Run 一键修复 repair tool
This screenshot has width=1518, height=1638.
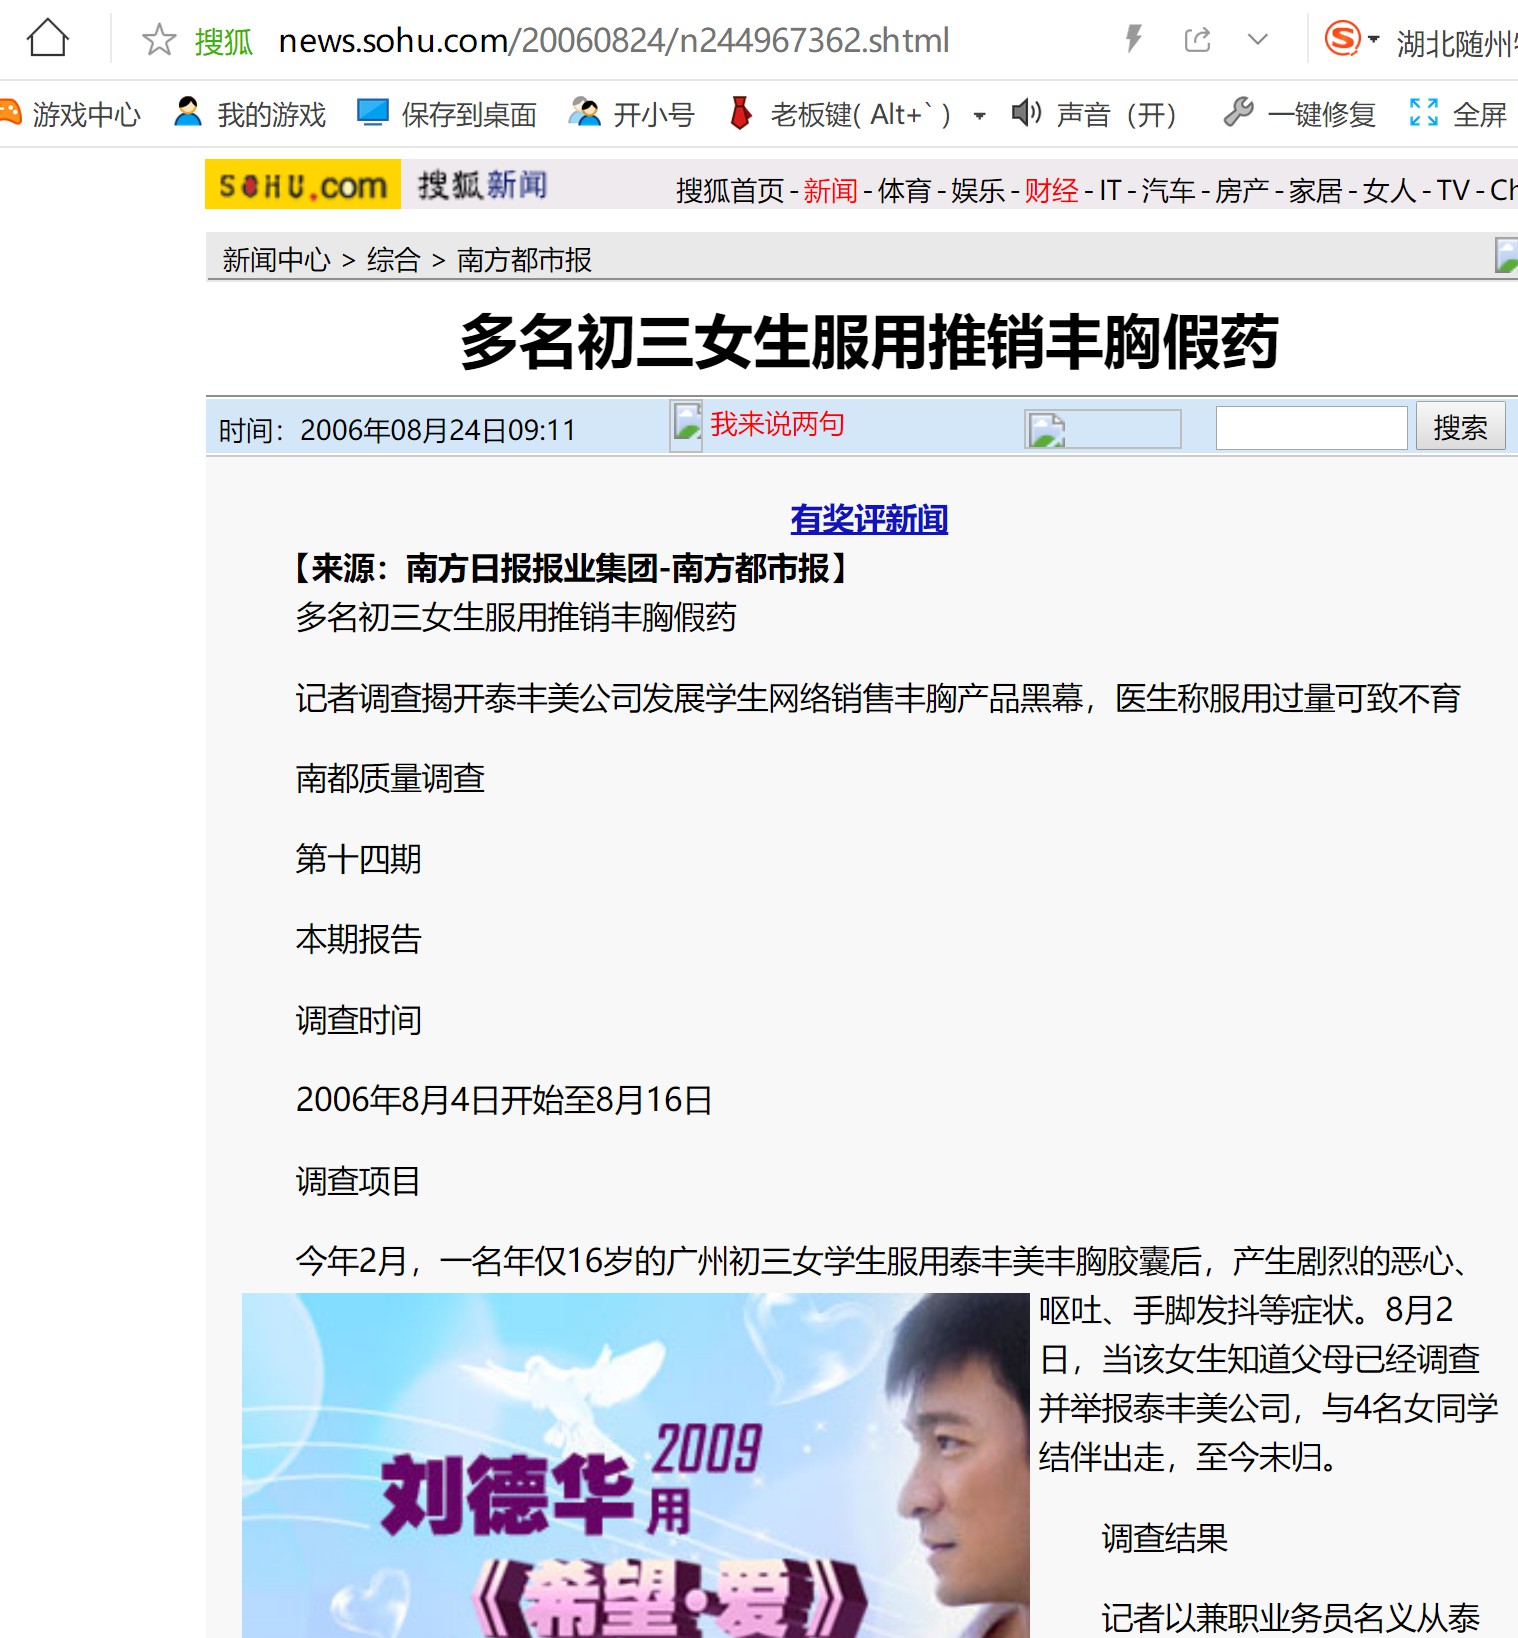tap(1300, 114)
